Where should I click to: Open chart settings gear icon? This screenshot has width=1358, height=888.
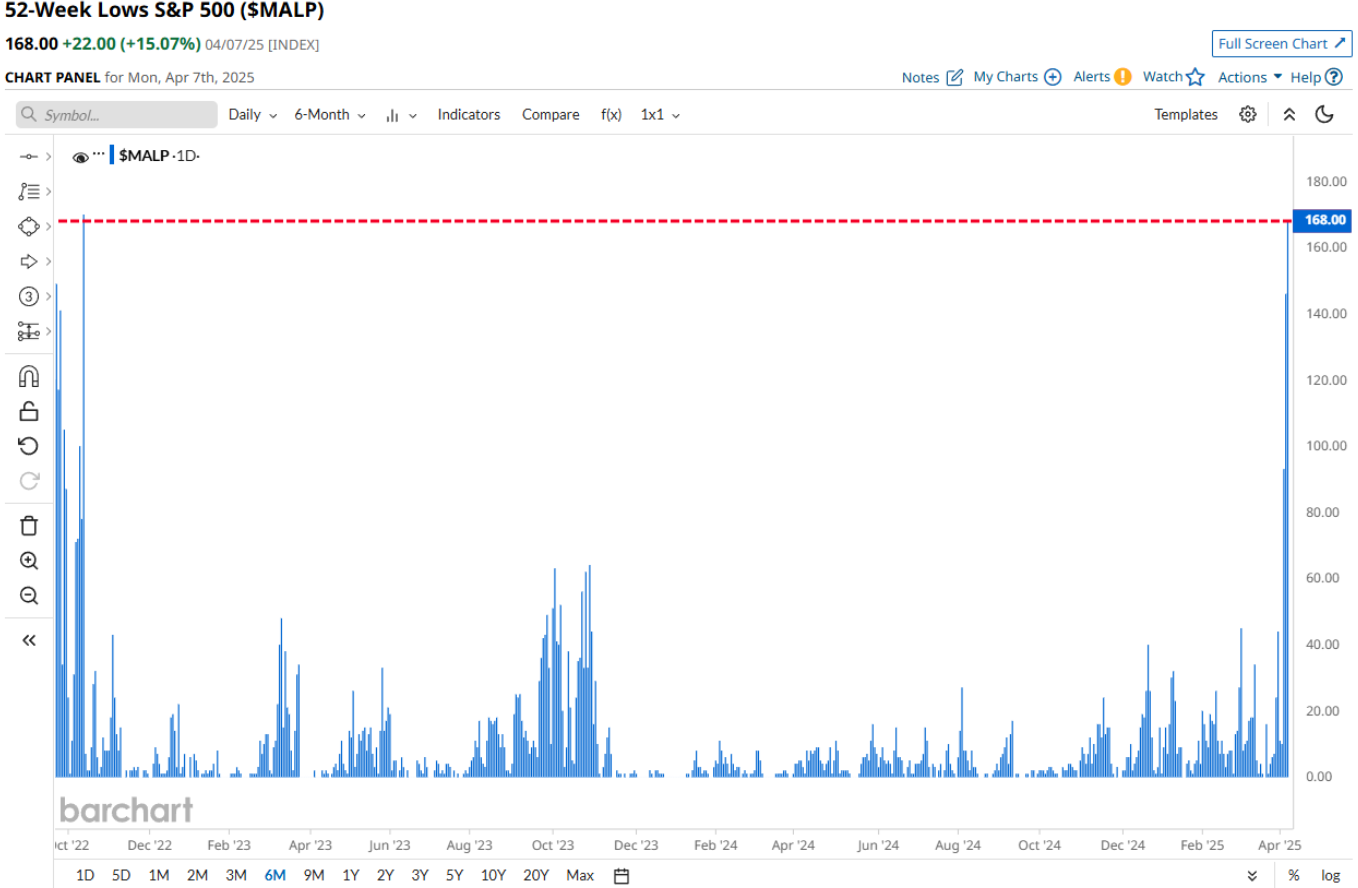(x=1248, y=114)
